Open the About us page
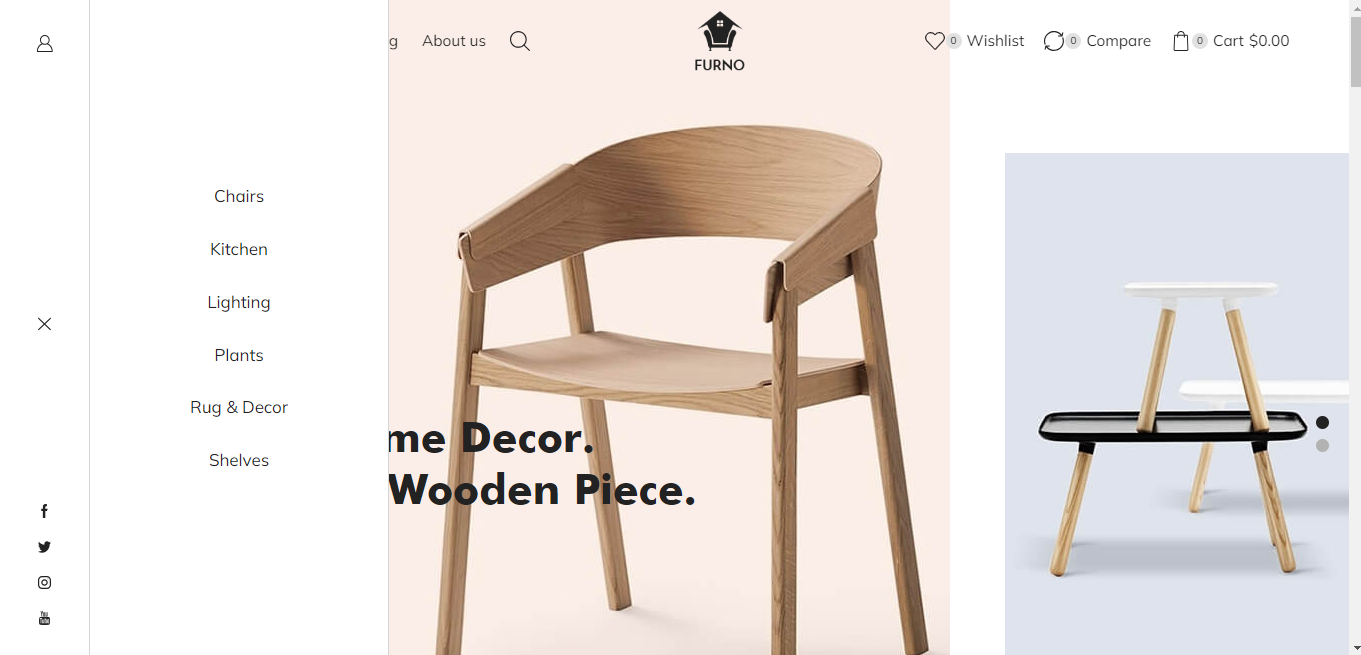The width and height of the screenshot is (1361, 655). tap(454, 41)
